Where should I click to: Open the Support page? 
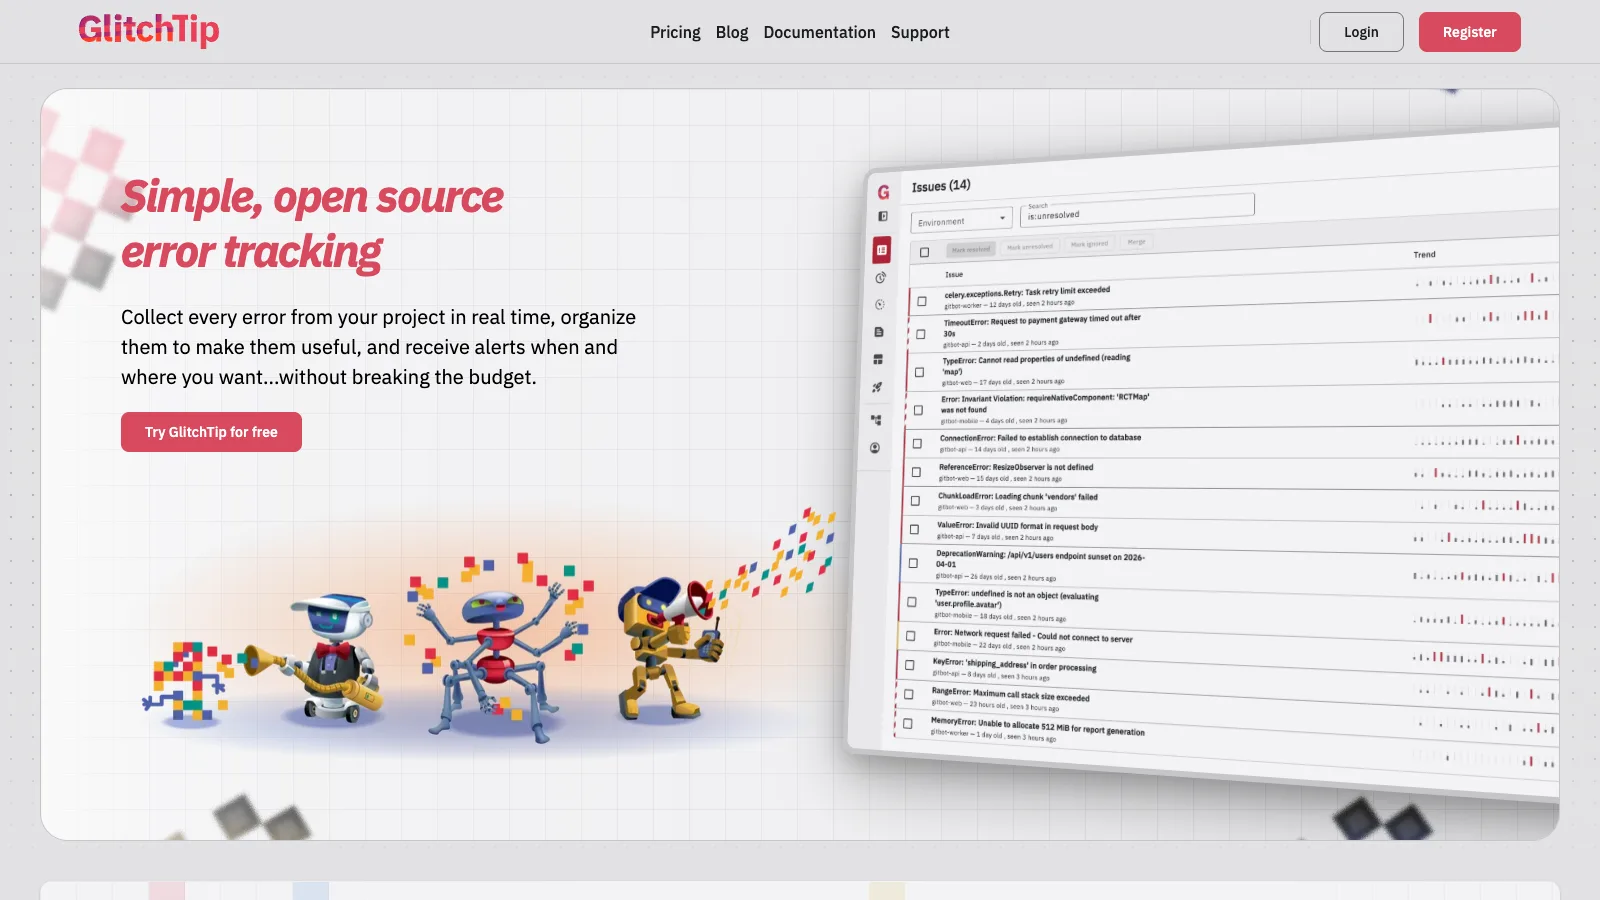pos(920,32)
